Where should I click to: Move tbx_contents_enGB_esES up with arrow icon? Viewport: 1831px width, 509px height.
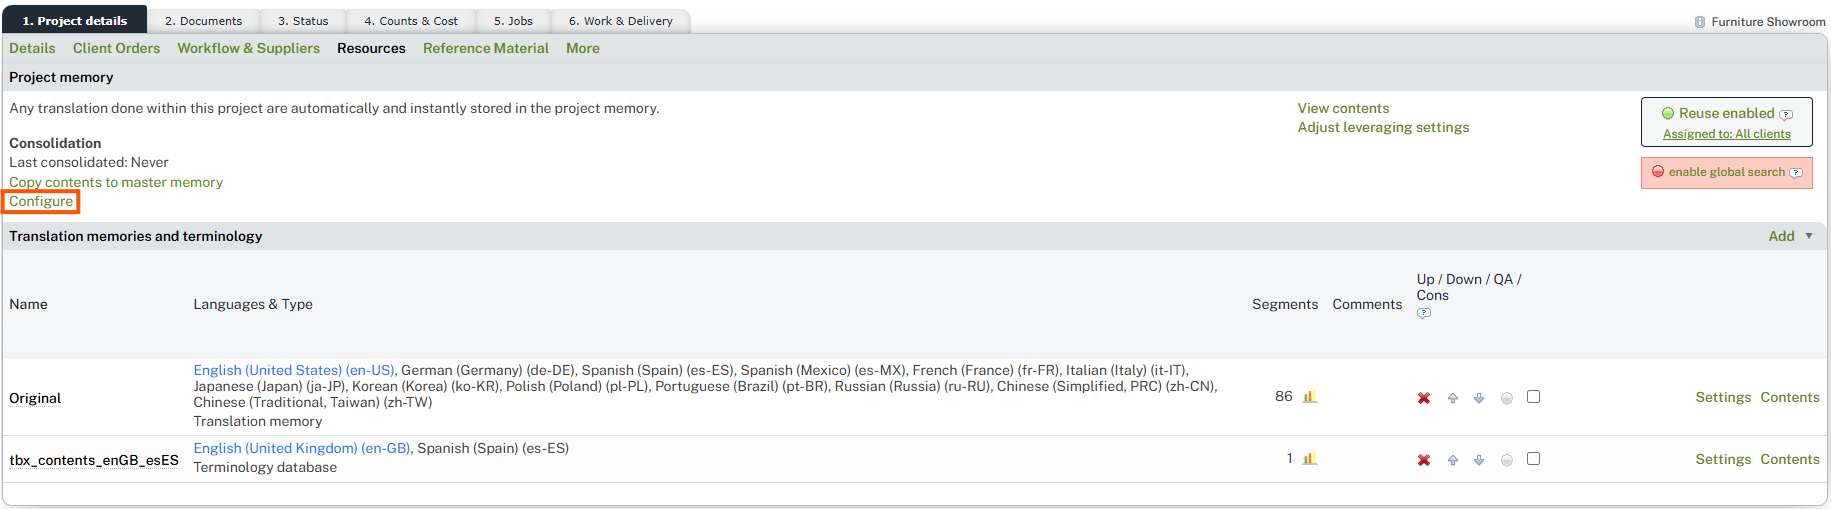[1453, 460]
